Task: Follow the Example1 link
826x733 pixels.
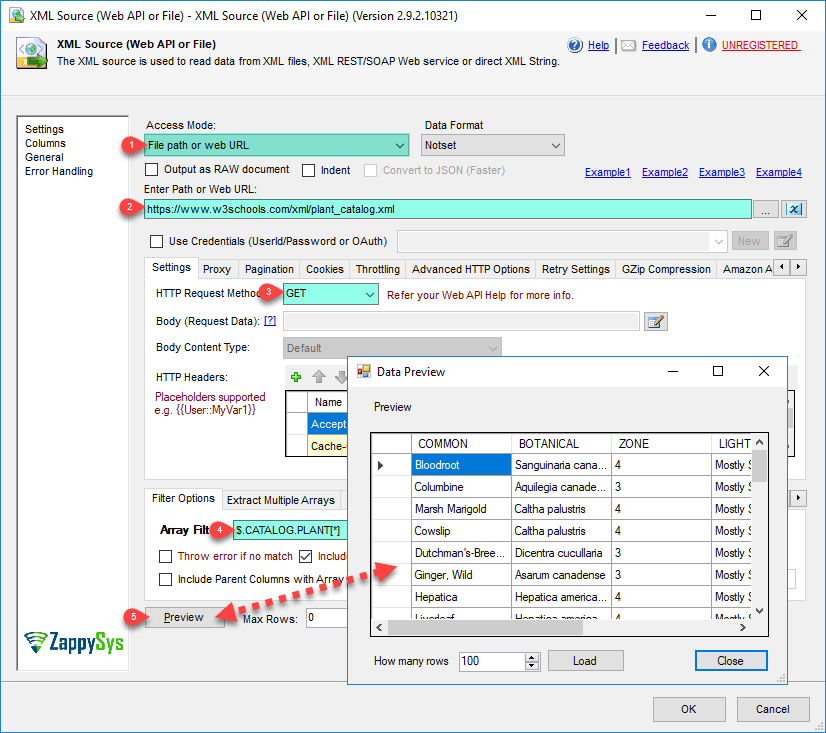Action: [x=608, y=172]
